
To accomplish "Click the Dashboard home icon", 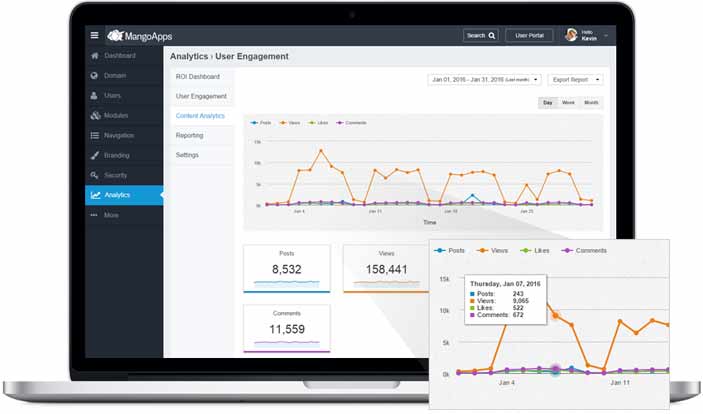I will click(x=94, y=56).
